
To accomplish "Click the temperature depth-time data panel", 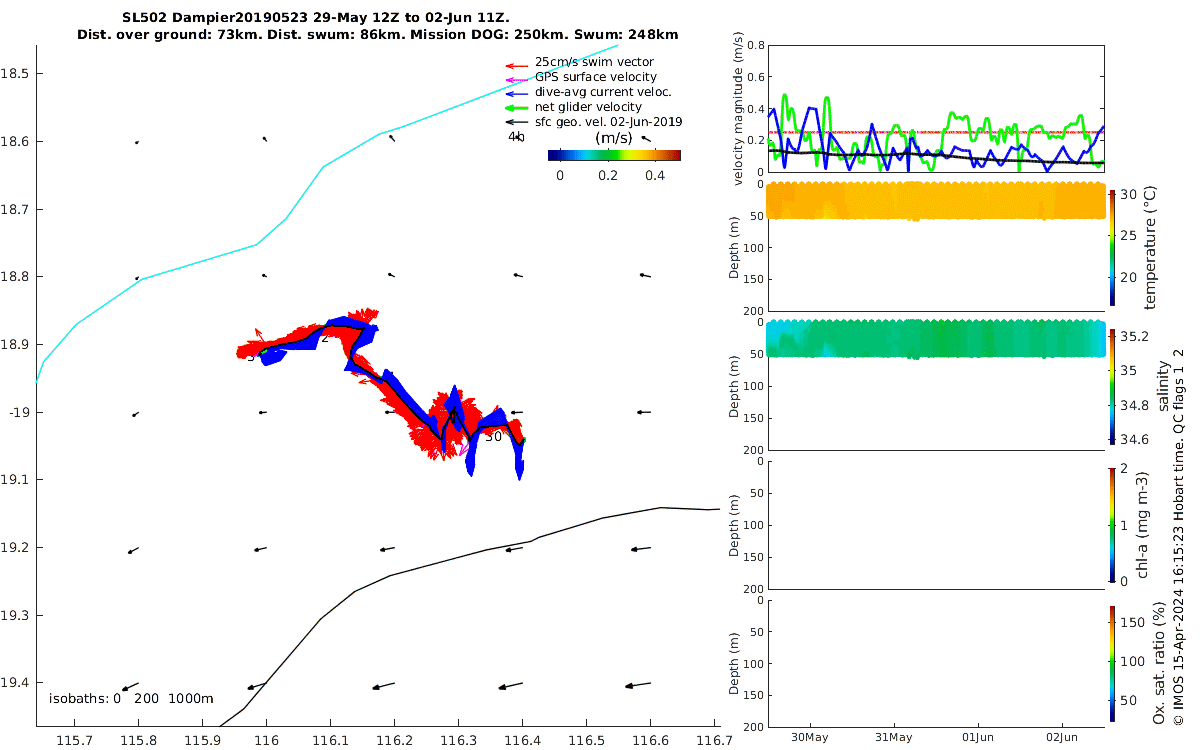I will [936, 202].
